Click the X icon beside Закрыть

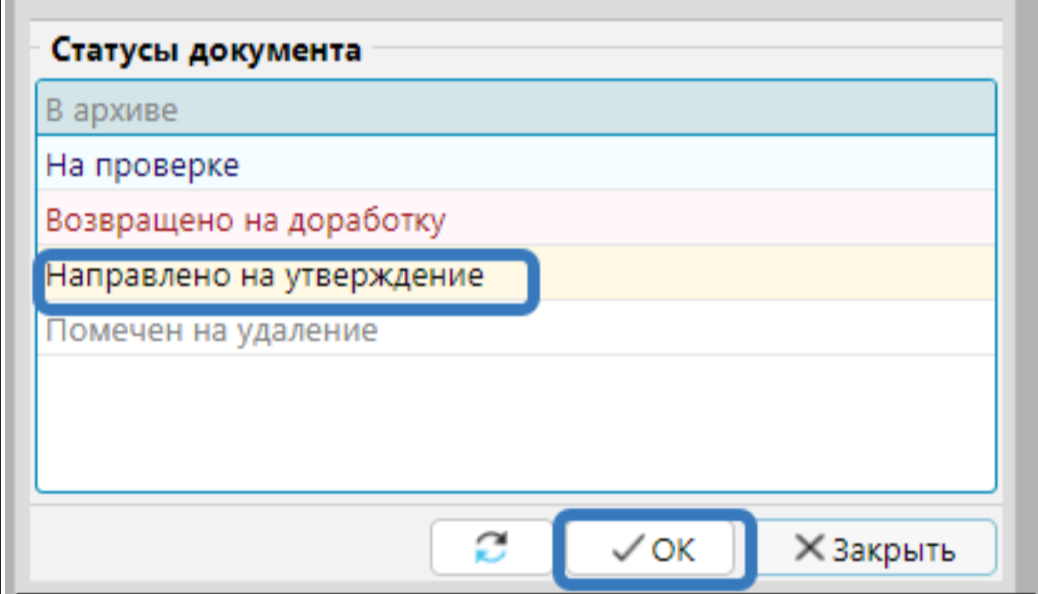[809, 548]
